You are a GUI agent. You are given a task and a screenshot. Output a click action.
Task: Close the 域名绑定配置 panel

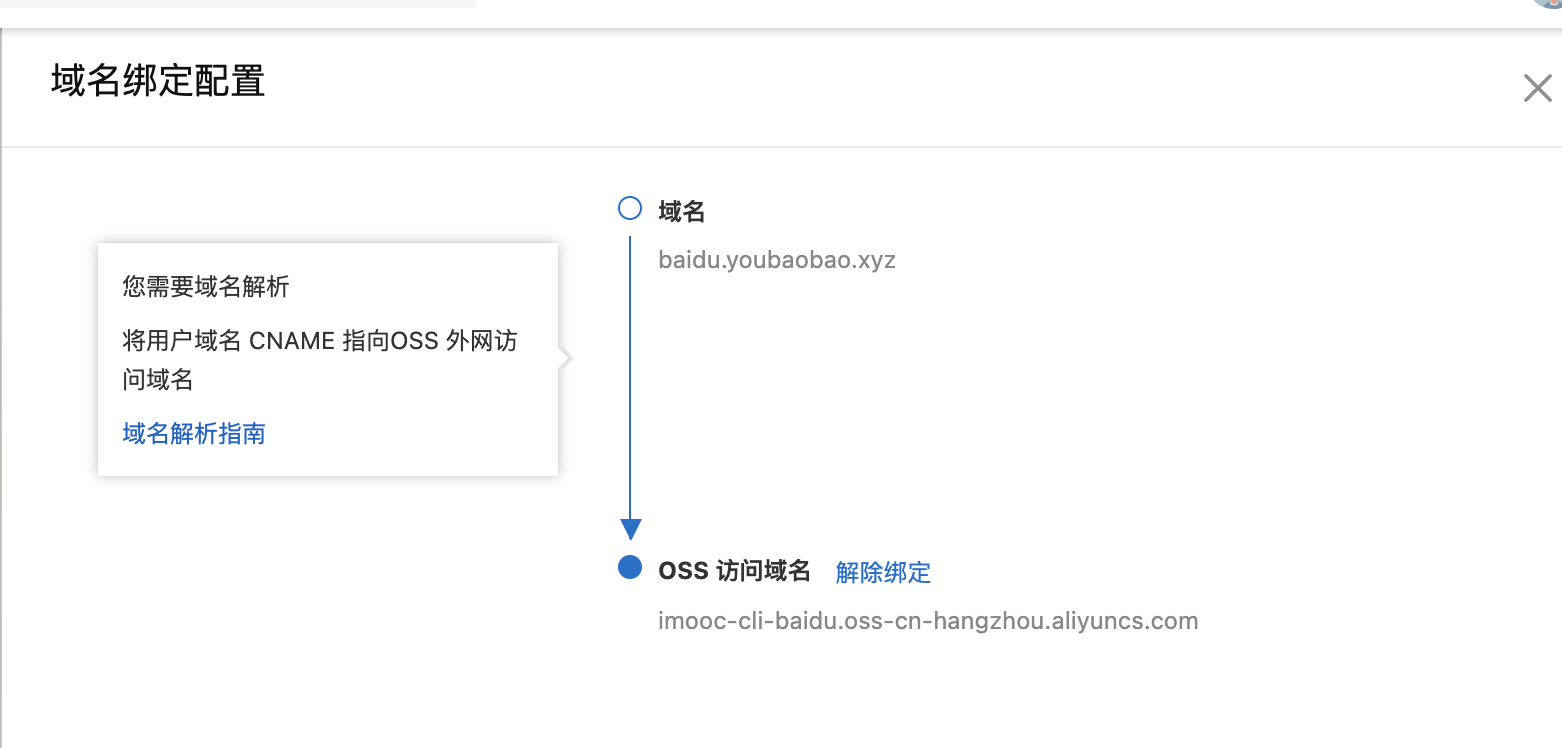[1537, 88]
